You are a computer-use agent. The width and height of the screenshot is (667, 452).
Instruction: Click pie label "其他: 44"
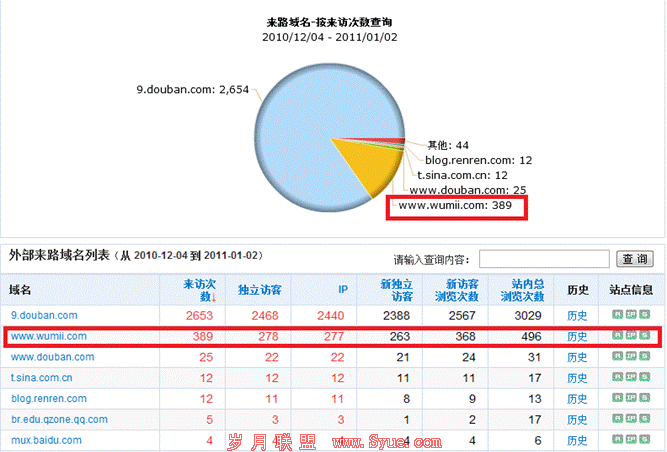pyautogui.click(x=448, y=145)
